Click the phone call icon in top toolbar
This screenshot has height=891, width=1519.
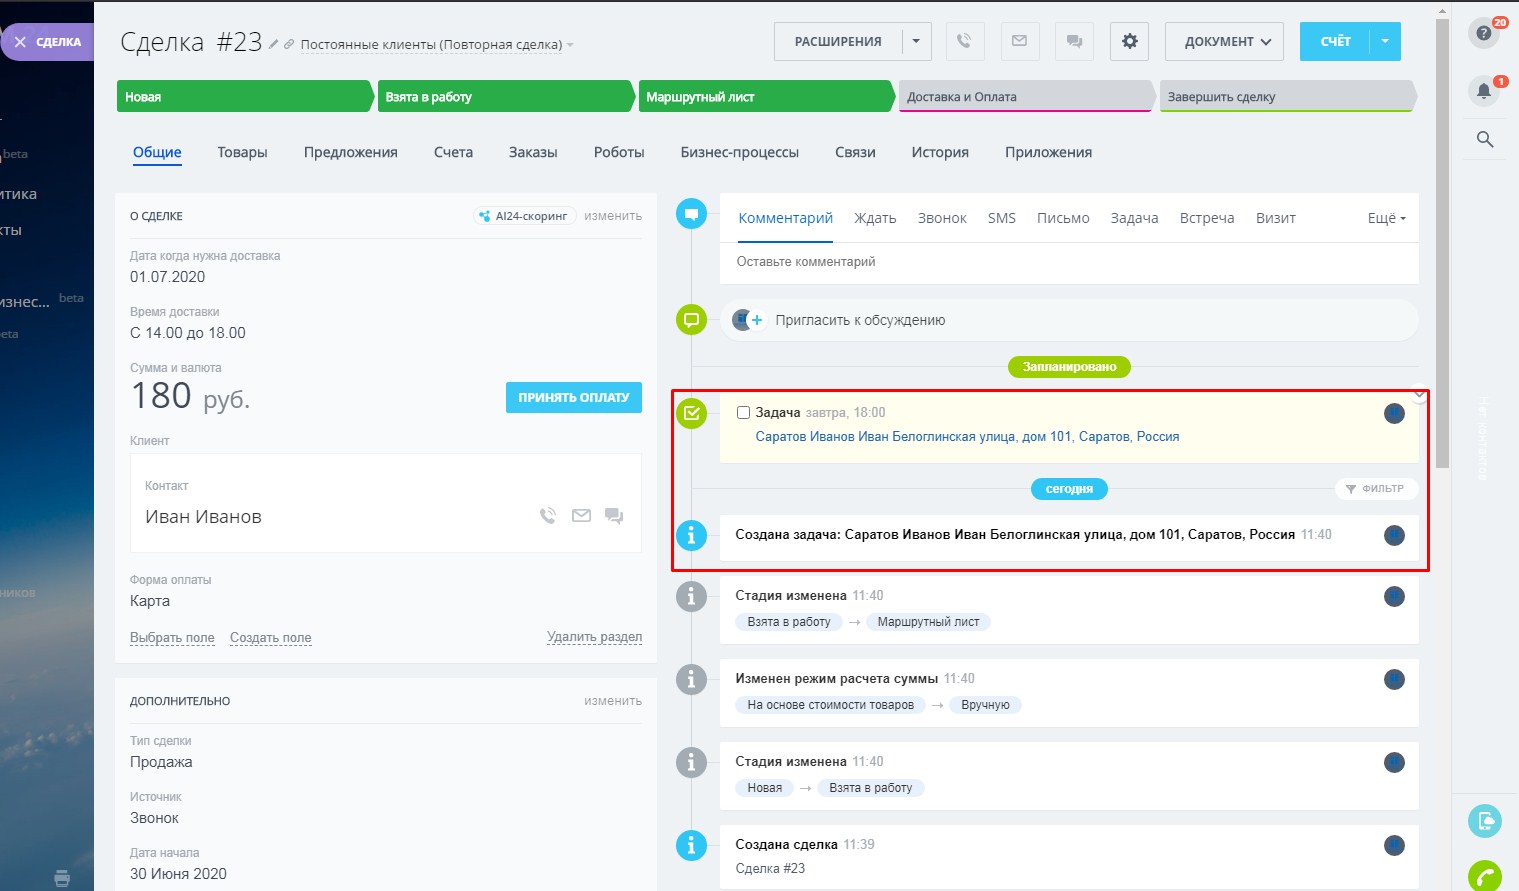[x=964, y=41]
